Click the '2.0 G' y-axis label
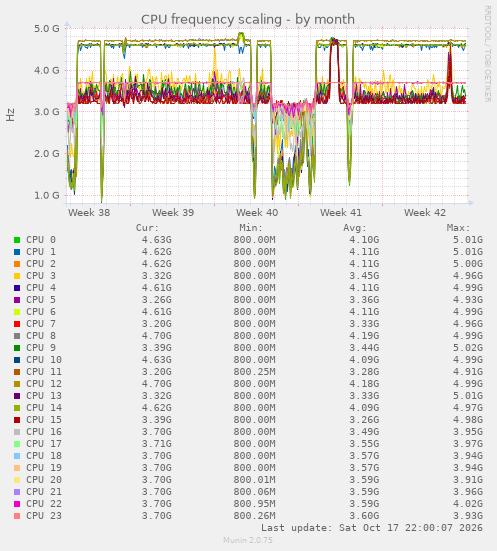 [x=47, y=154]
